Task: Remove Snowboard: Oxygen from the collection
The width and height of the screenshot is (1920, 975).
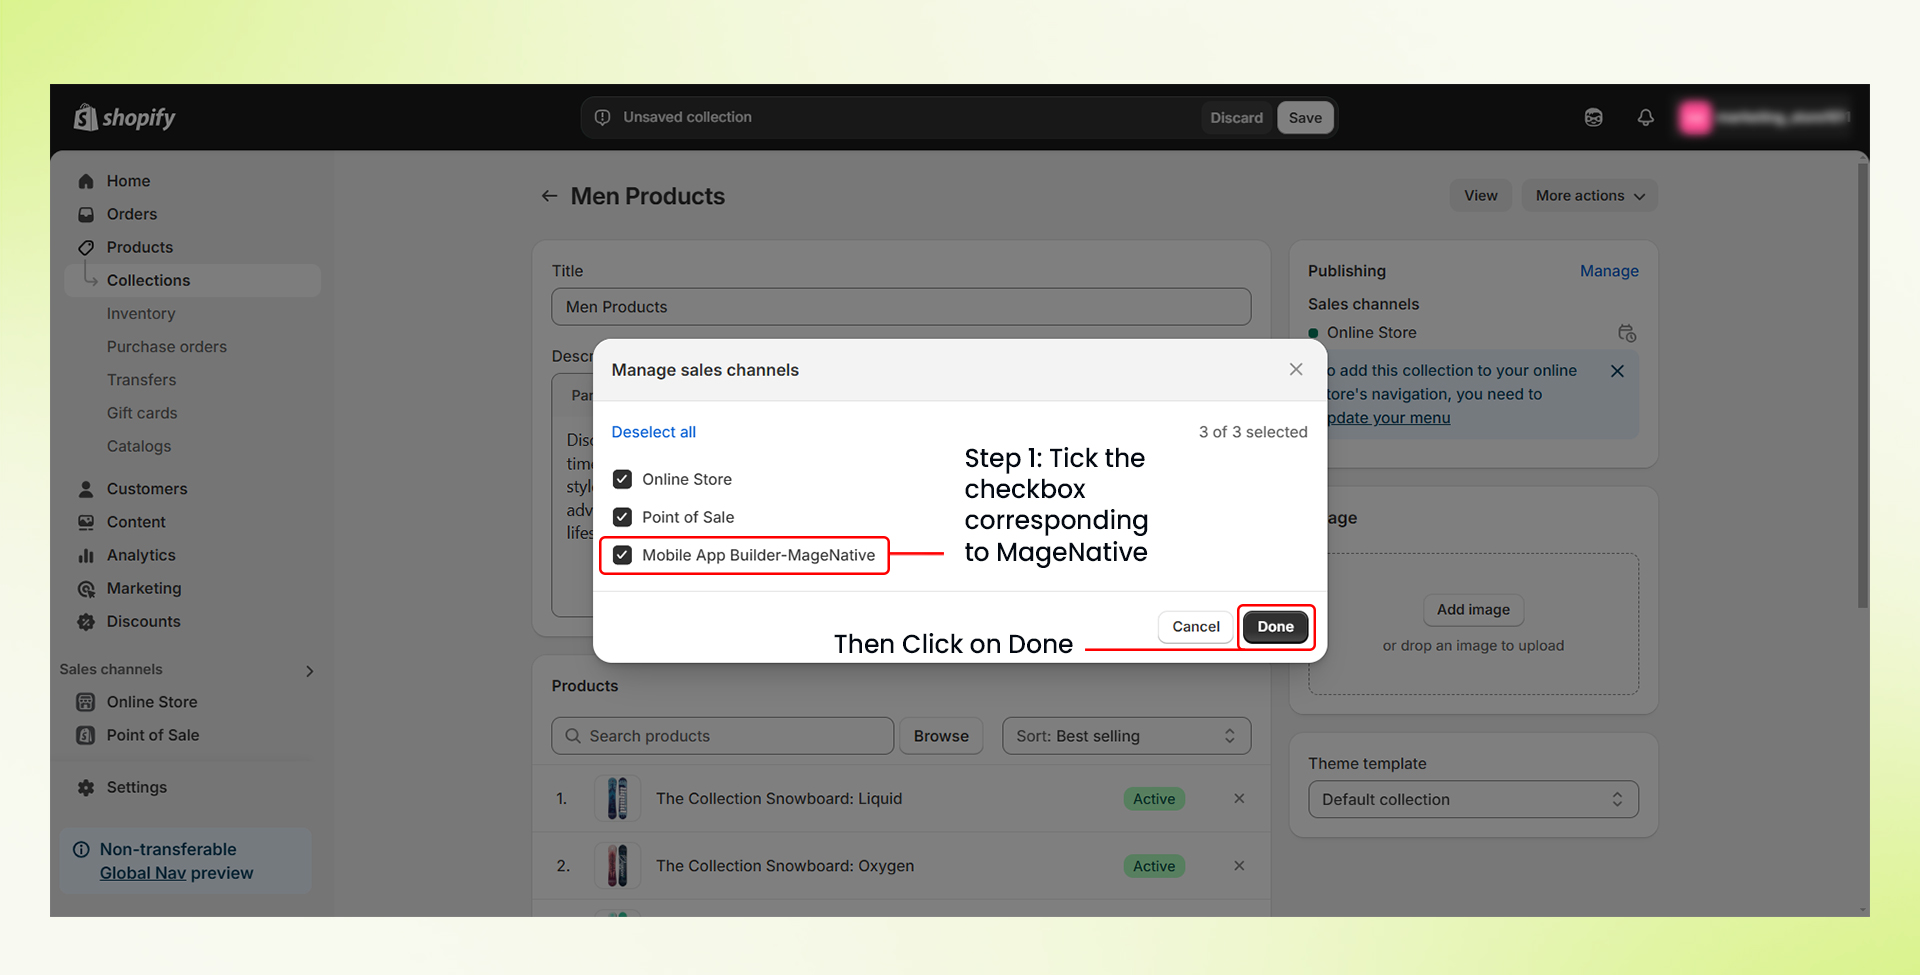Action: tap(1239, 866)
